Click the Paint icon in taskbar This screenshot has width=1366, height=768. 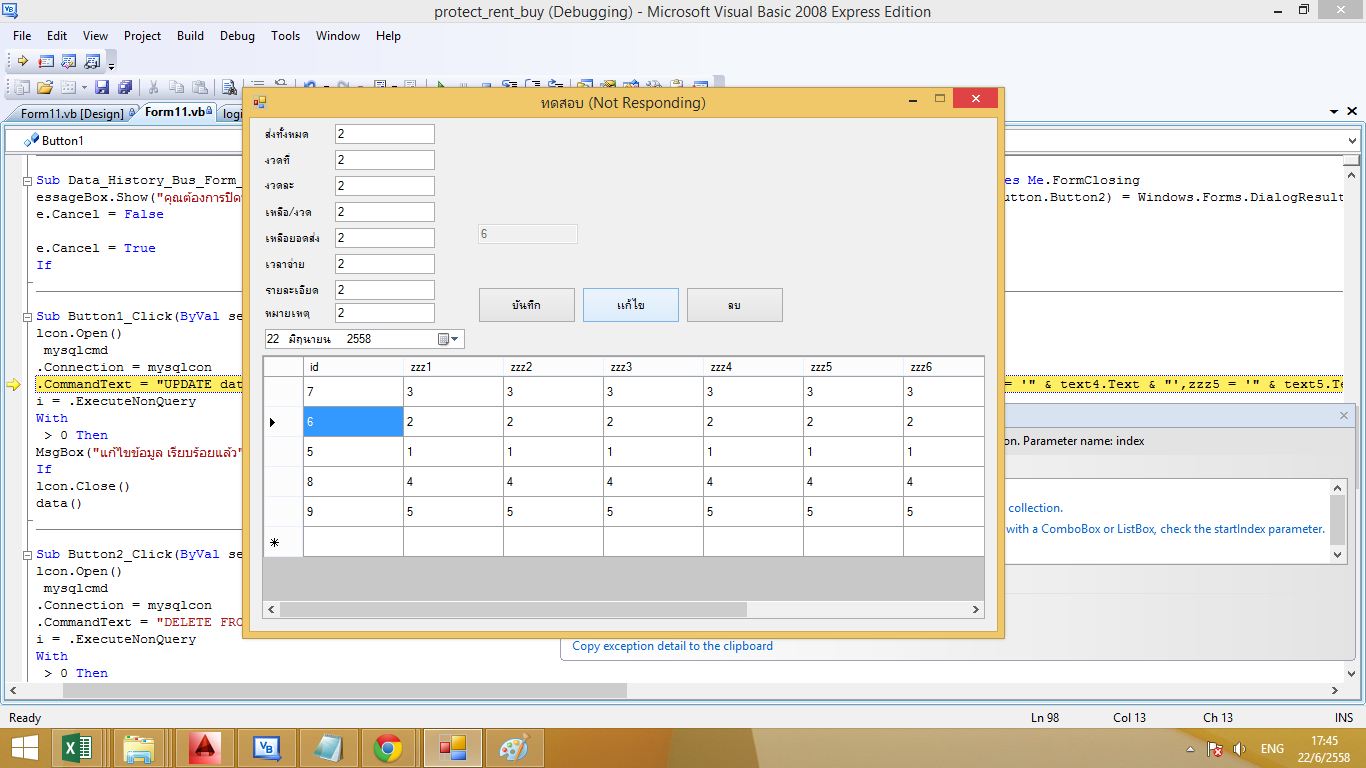[x=514, y=747]
